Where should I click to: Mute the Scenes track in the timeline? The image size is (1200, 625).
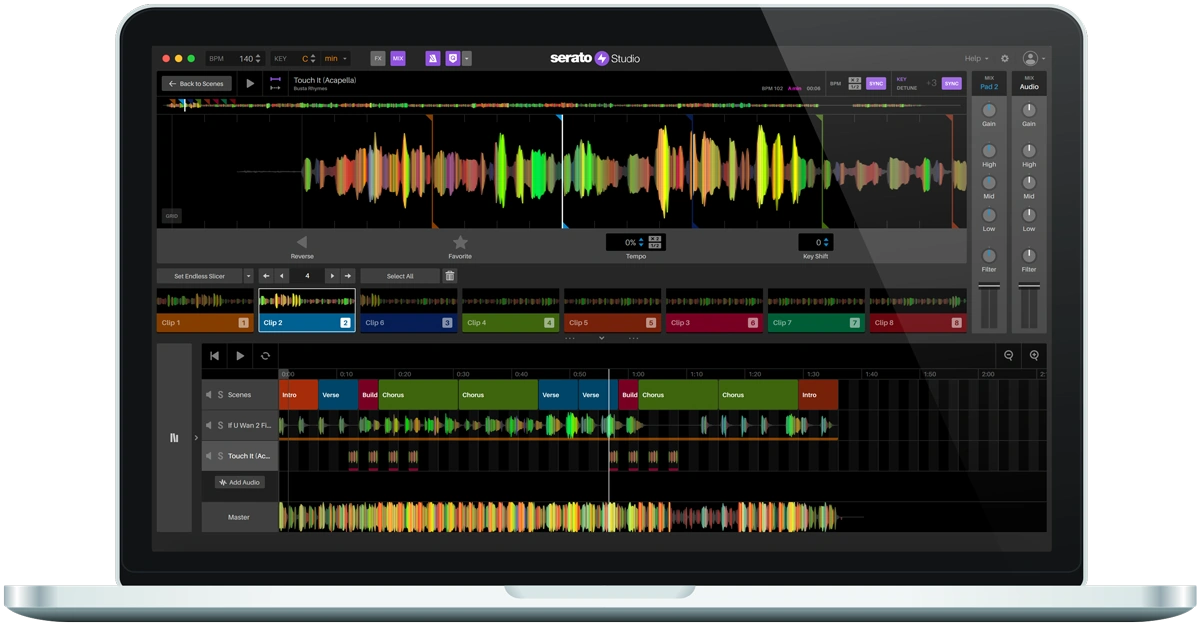point(208,395)
